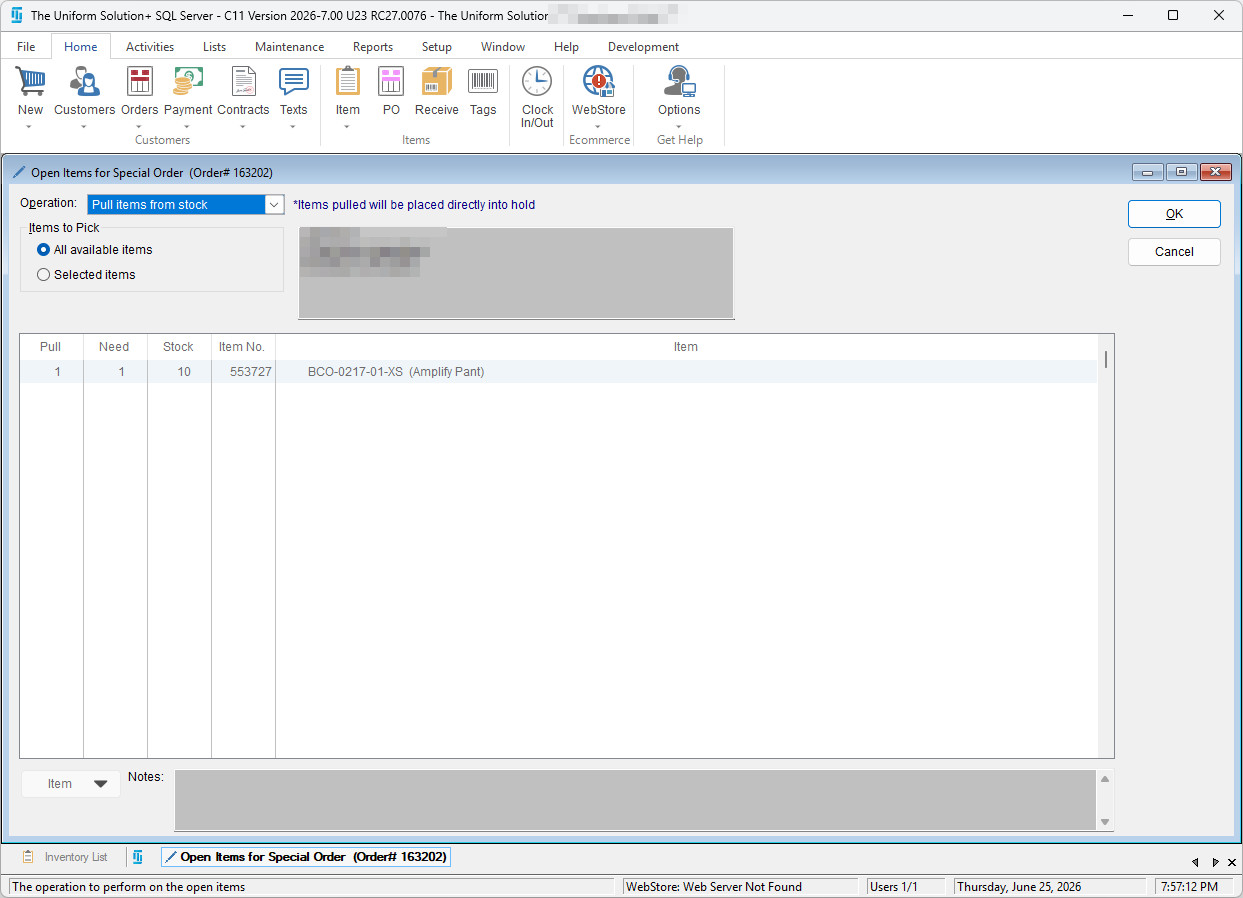Click the Stock column header

(x=179, y=347)
